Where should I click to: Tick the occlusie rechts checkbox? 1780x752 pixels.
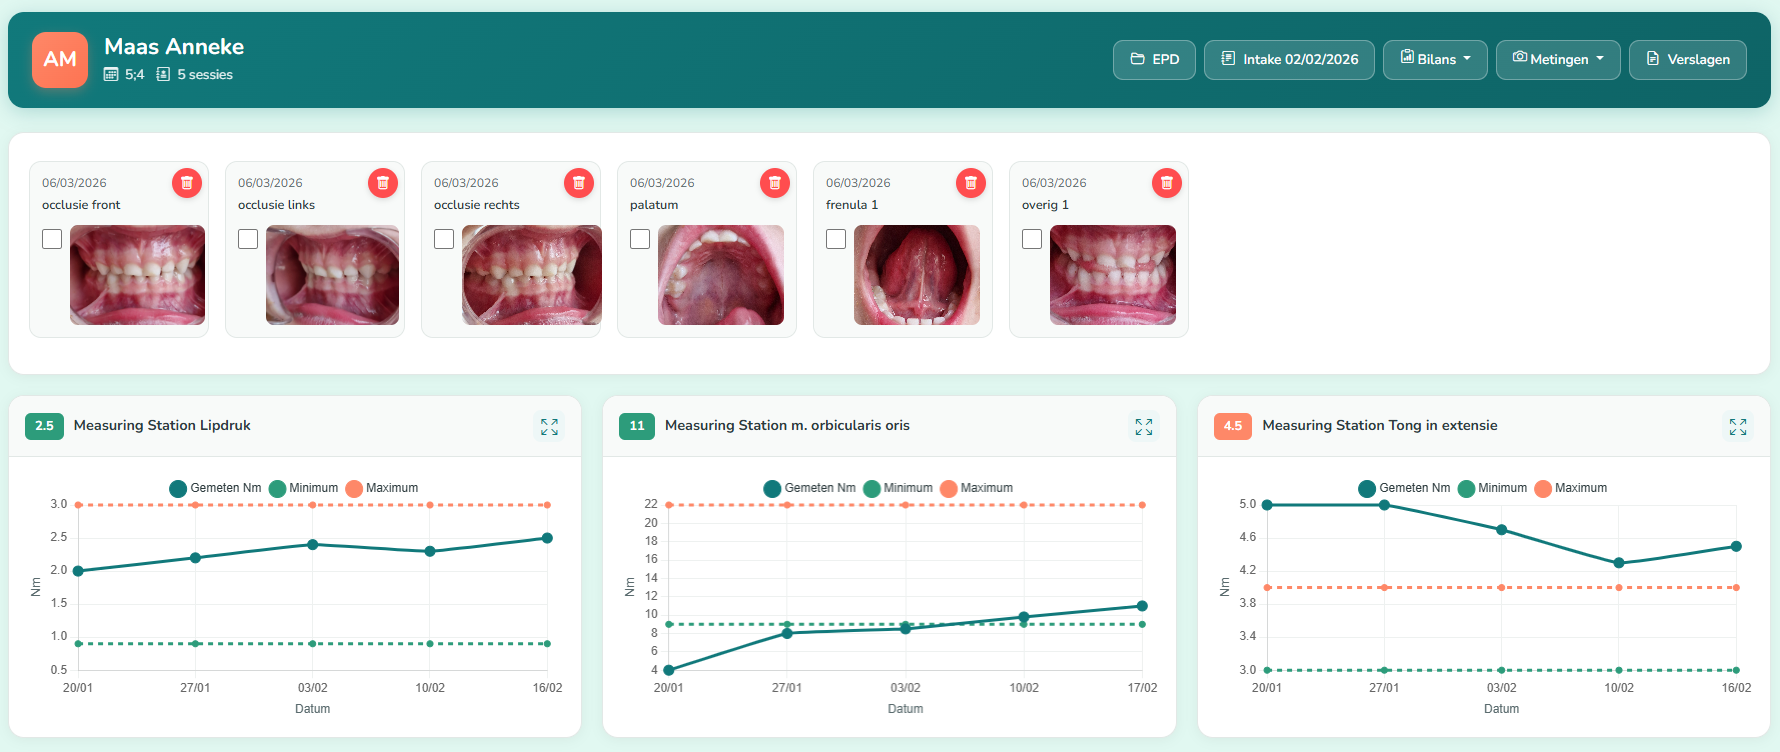(444, 239)
